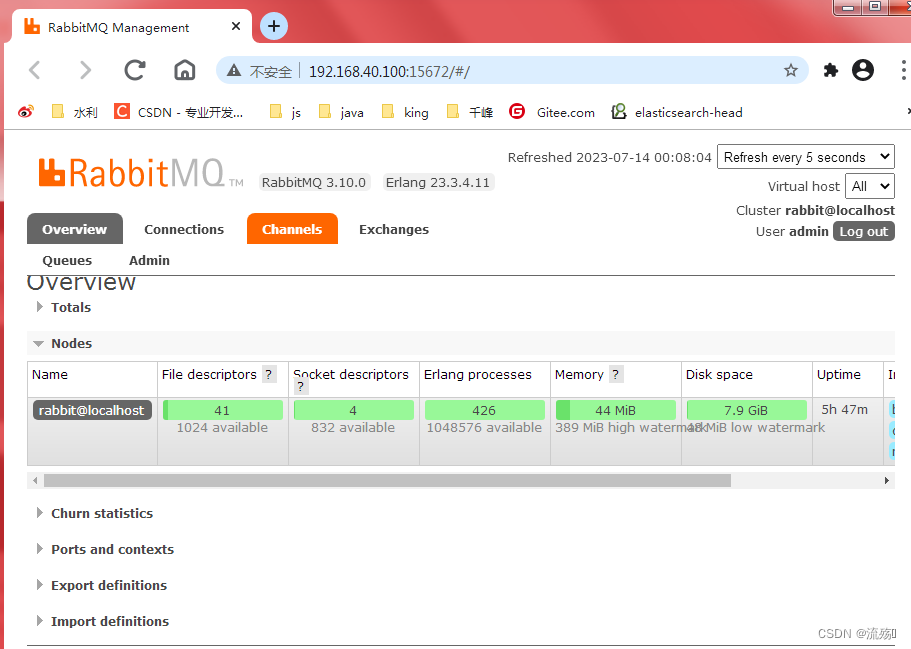Open File descriptors help via question mark icon
The height and width of the screenshot is (649, 911).
coord(269,374)
